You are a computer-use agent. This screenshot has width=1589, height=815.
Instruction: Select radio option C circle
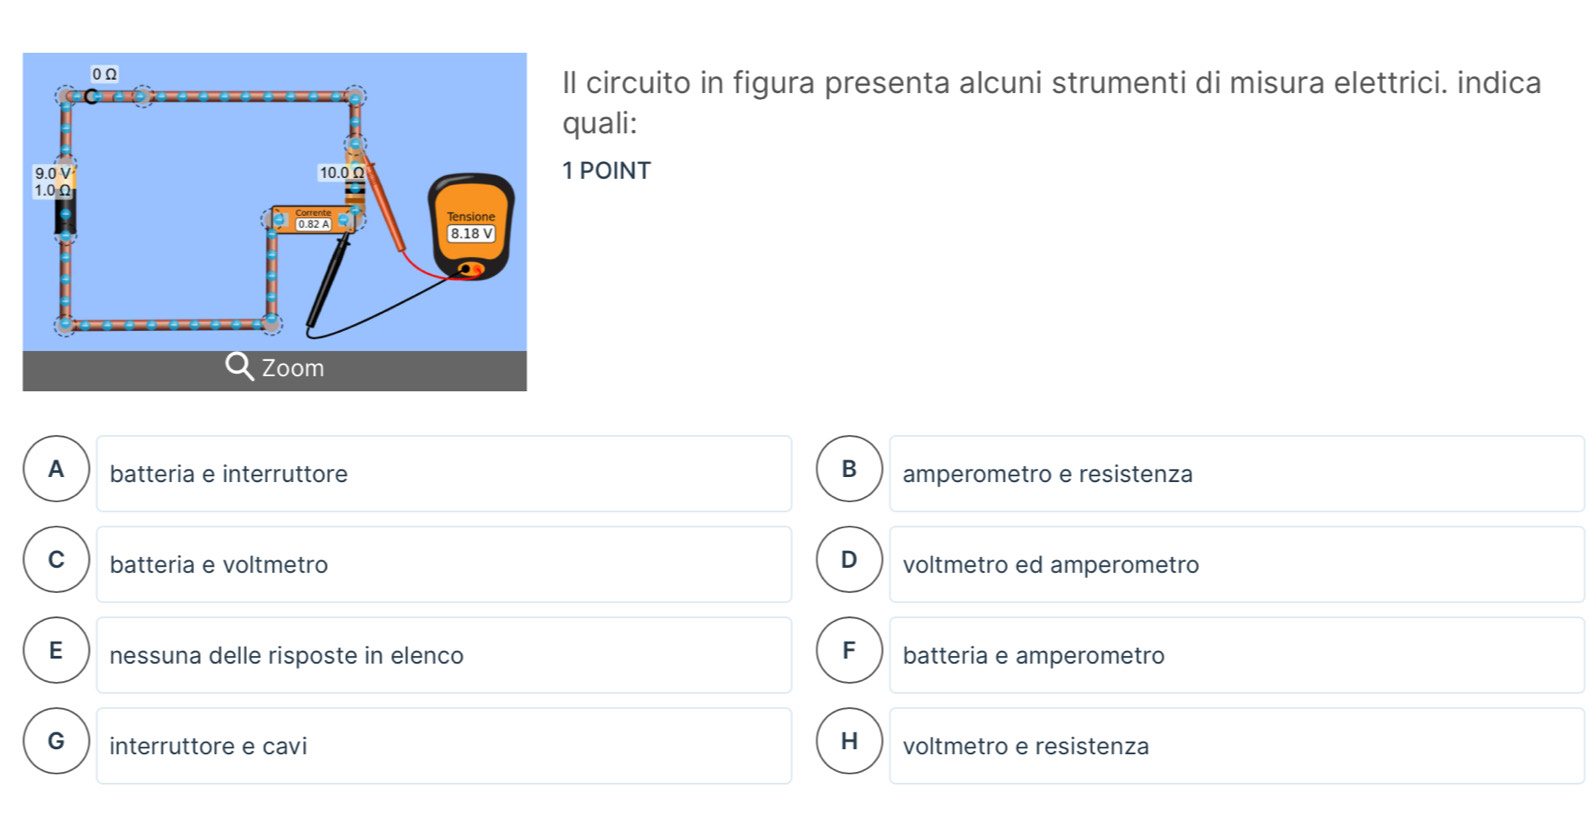[57, 560]
